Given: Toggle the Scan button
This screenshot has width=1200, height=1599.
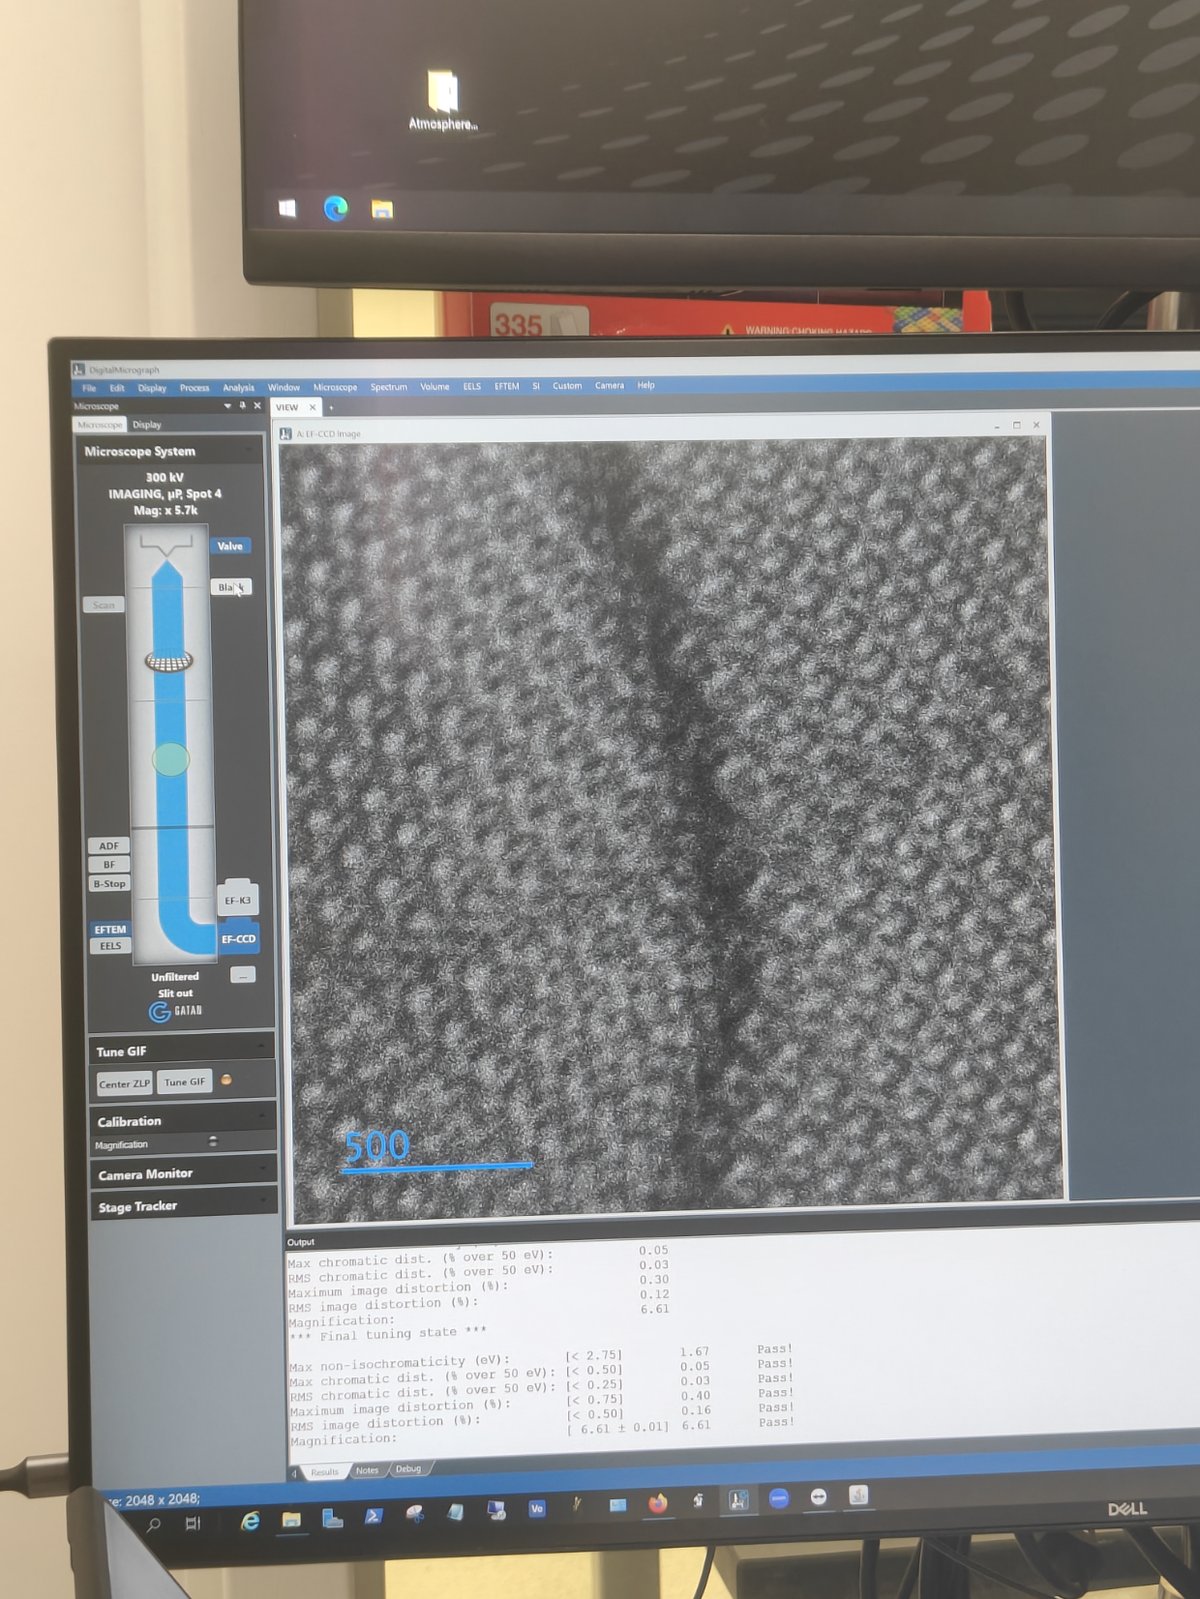Looking at the screenshot, I should click(104, 605).
